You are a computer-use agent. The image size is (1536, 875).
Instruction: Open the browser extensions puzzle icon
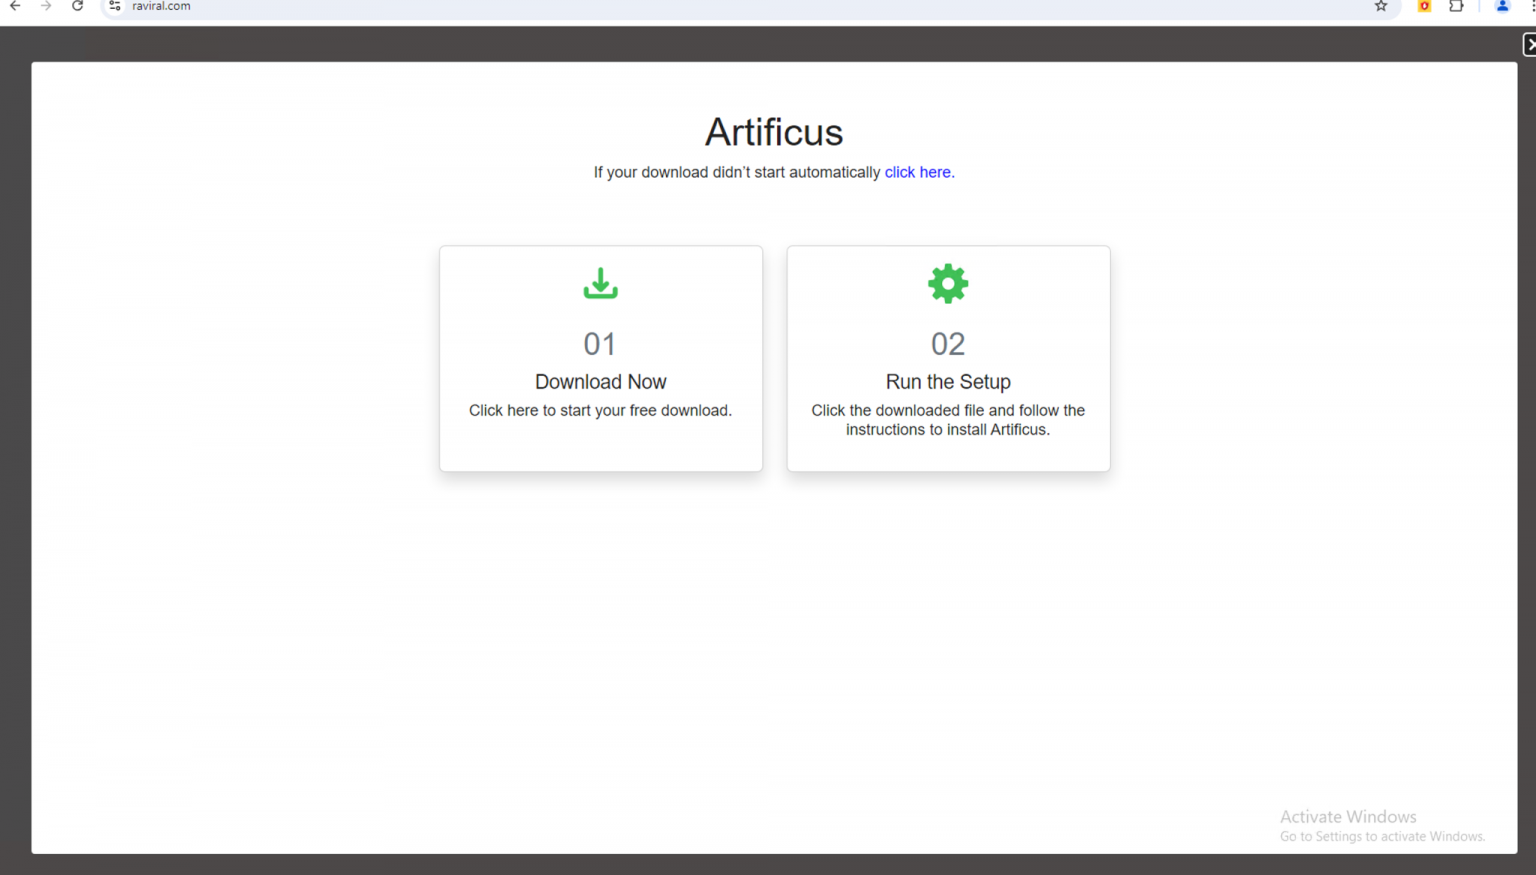[1456, 6]
